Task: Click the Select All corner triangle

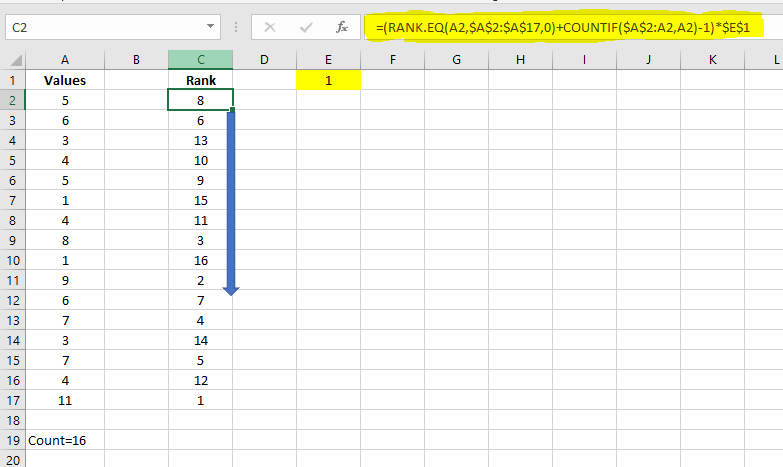Action: tap(16, 60)
